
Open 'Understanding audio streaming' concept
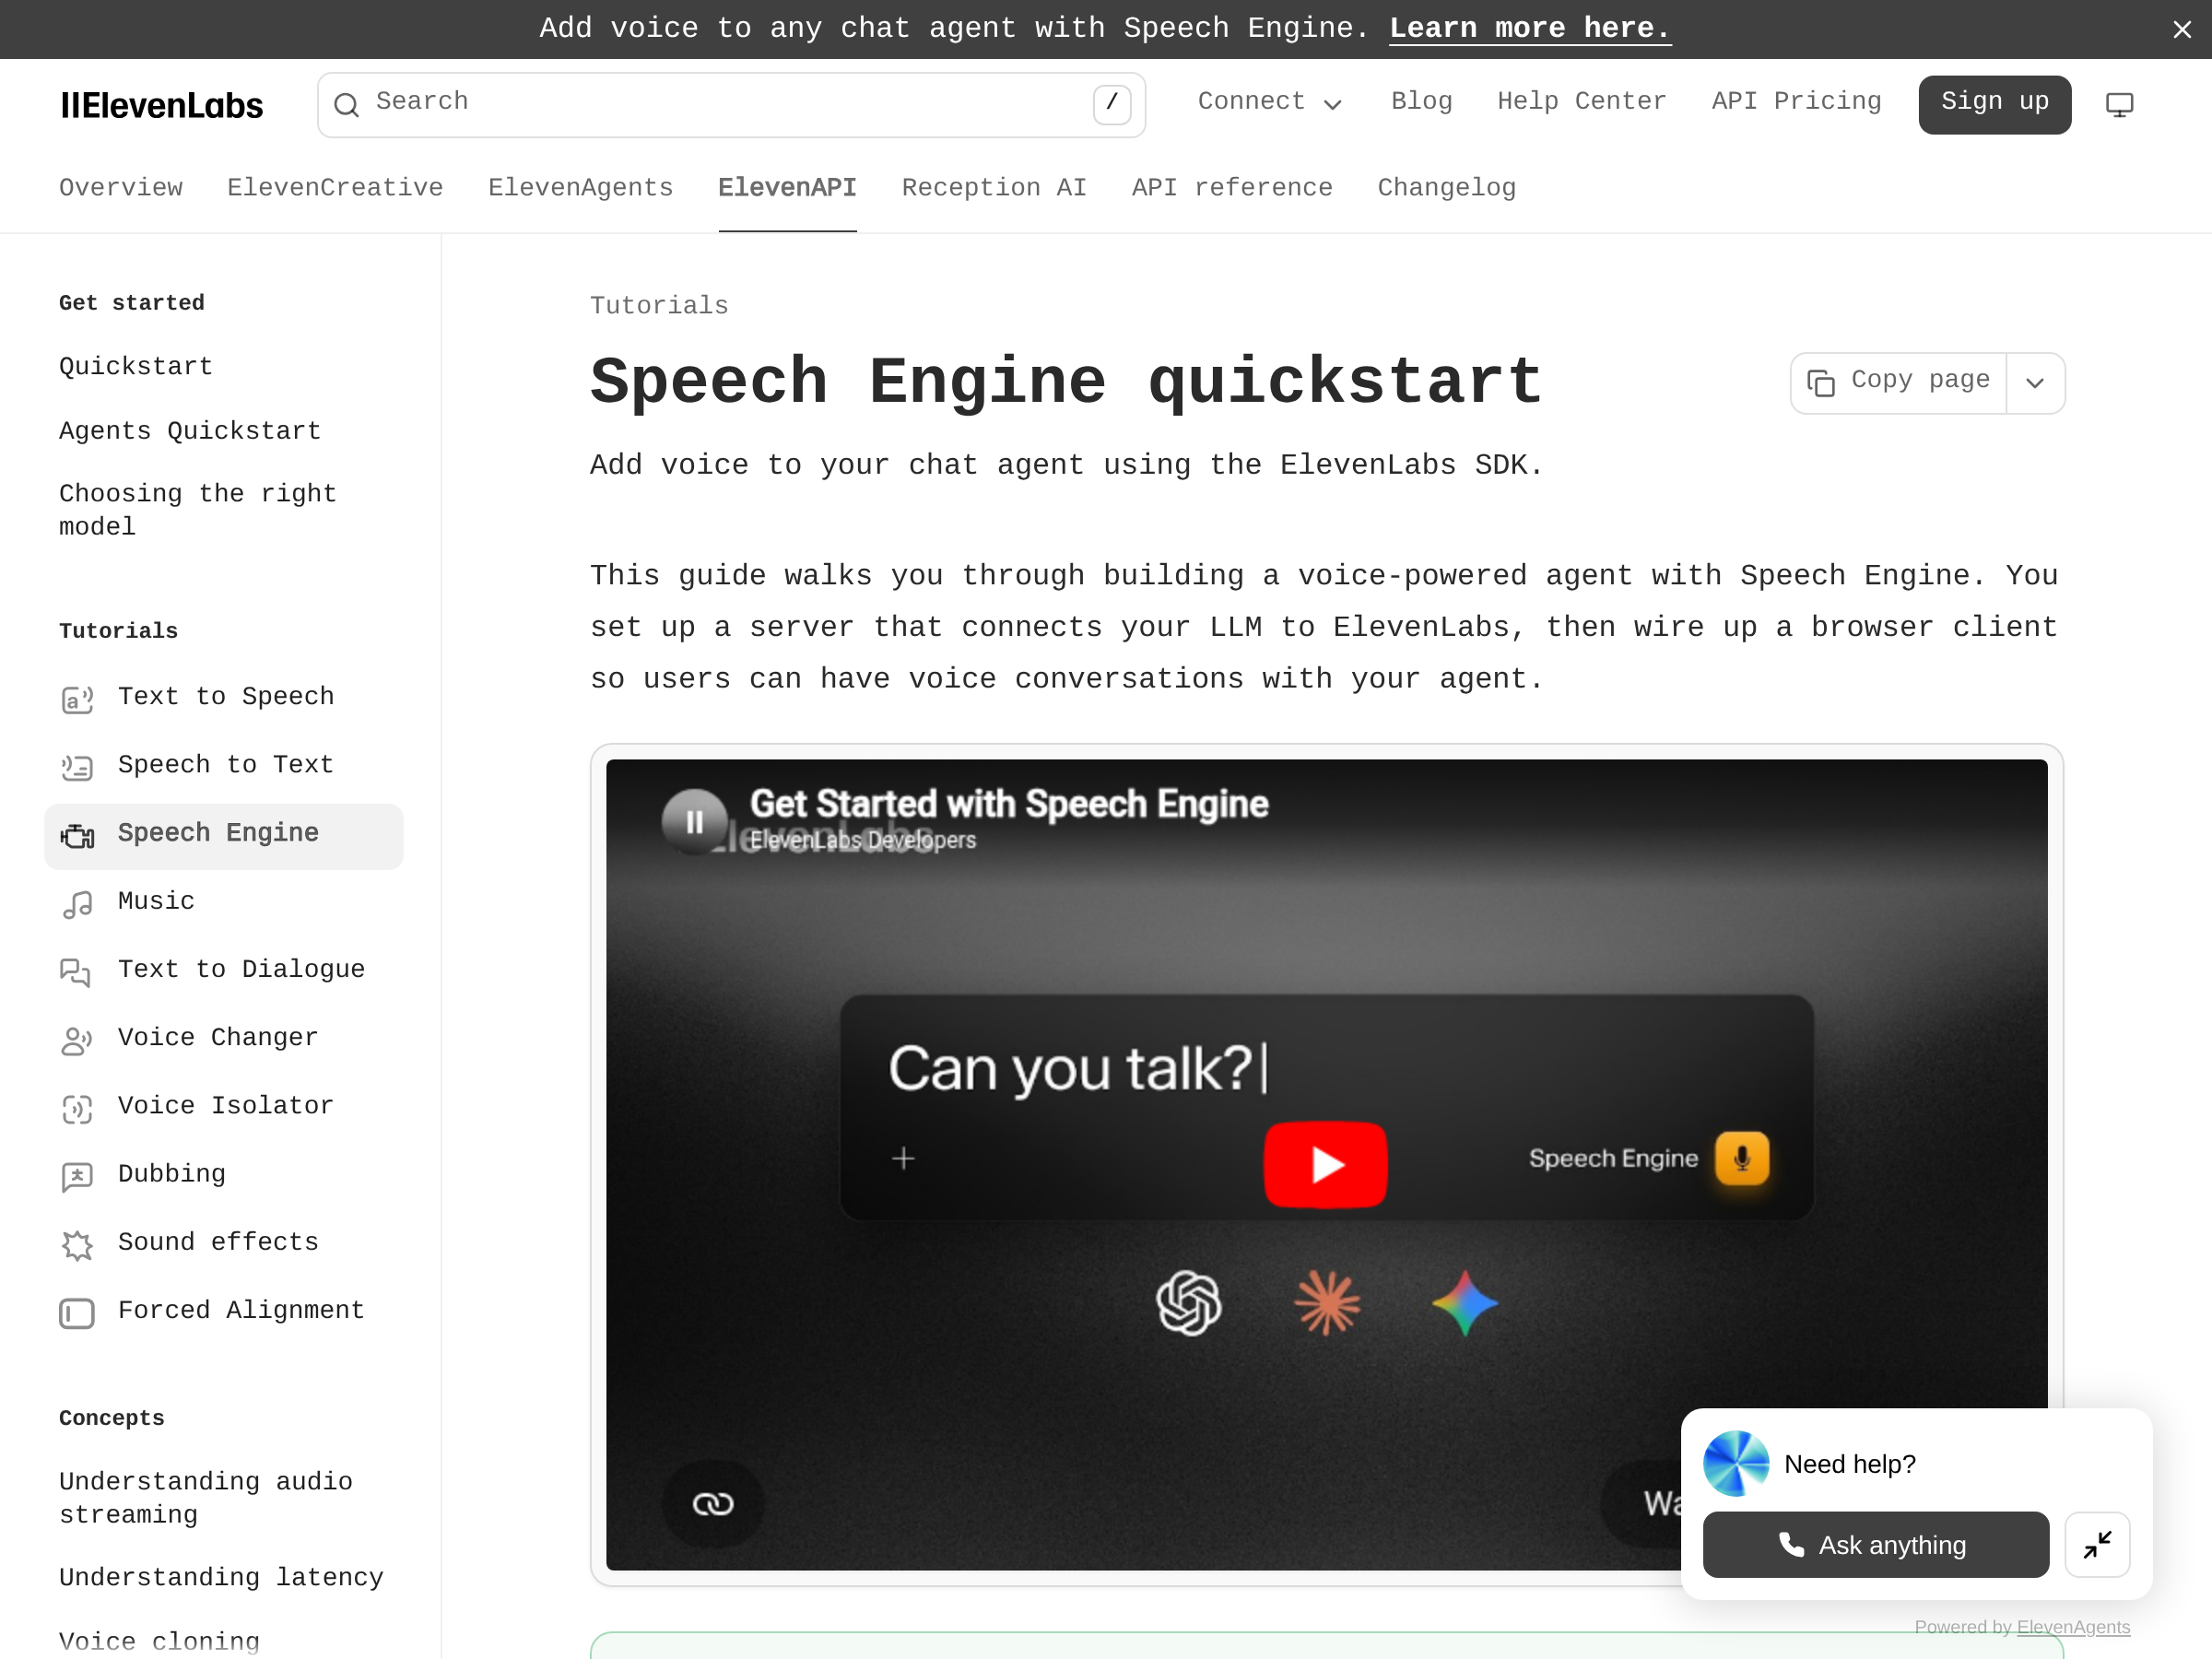[206, 1498]
